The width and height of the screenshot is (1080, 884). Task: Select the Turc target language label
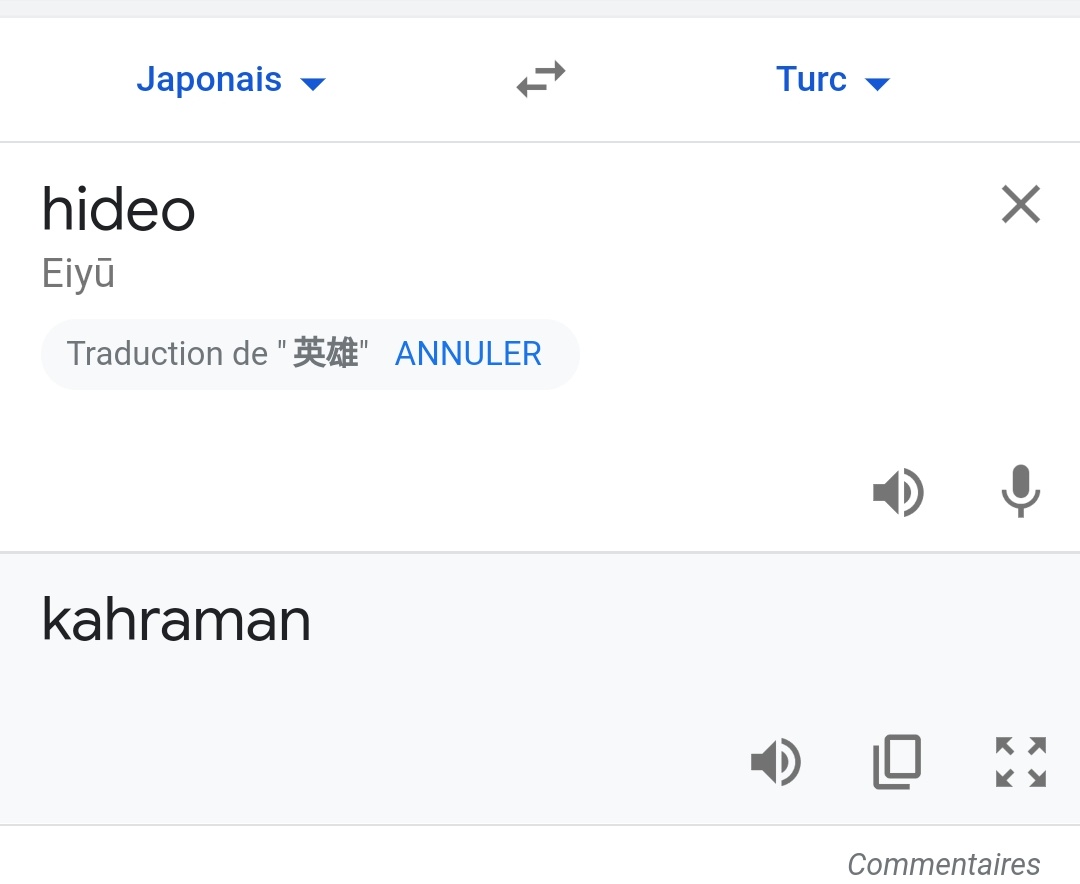pyautogui.click(x=811, y=80)
